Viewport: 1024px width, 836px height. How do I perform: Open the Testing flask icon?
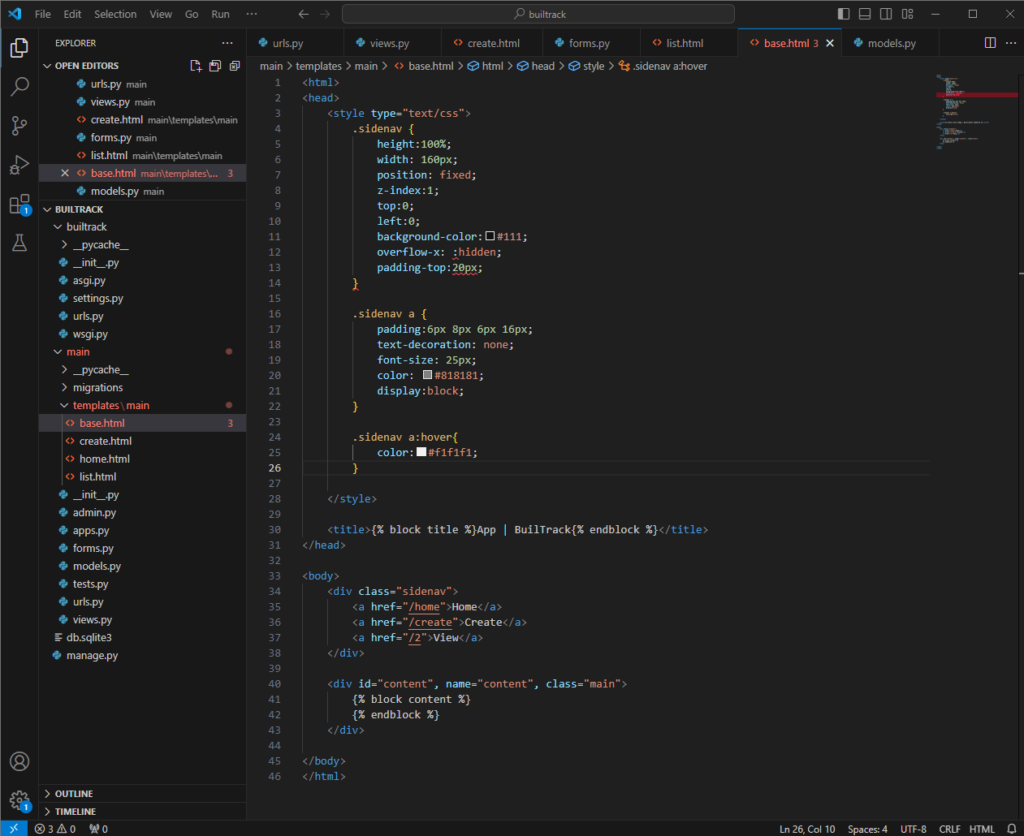coord(19,243)
